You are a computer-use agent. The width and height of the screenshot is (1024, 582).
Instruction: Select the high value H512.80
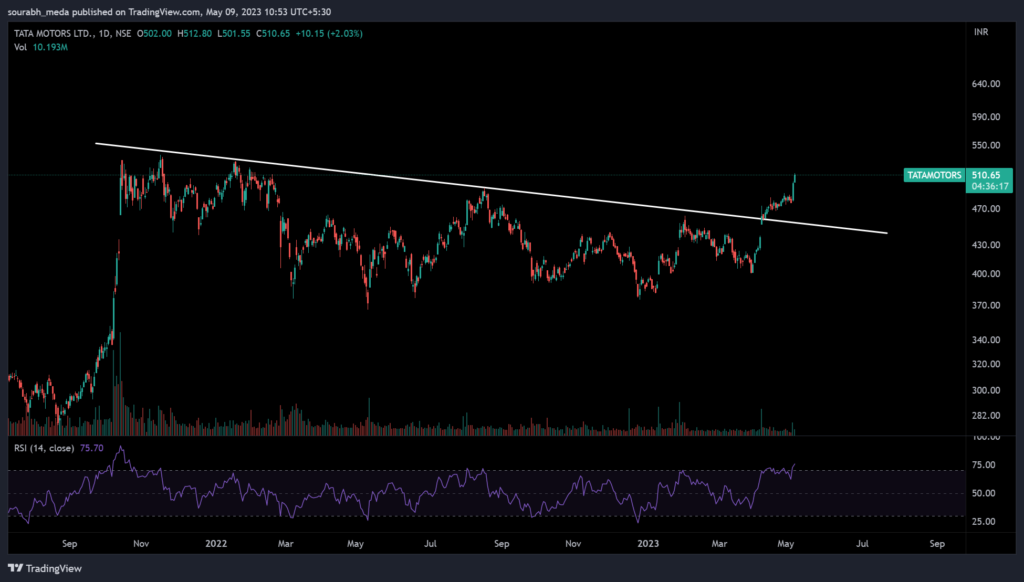[x=195, y=33]
